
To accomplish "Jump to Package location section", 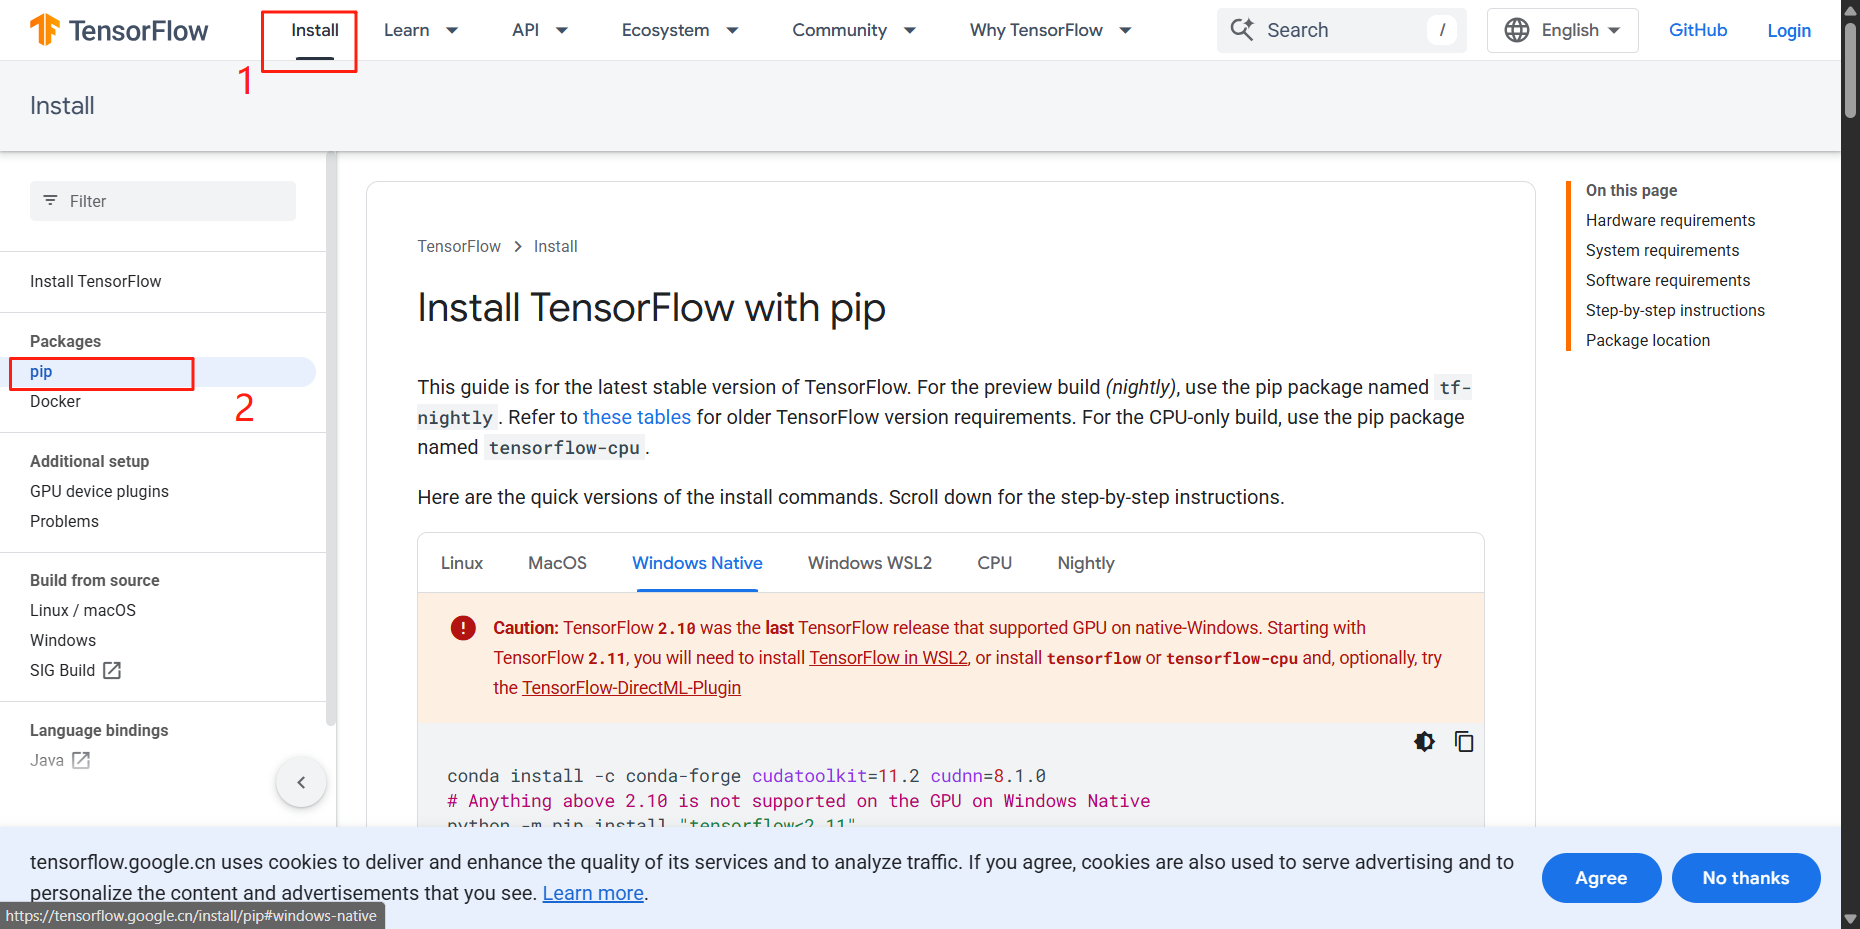I will [x=1648, y=341].
